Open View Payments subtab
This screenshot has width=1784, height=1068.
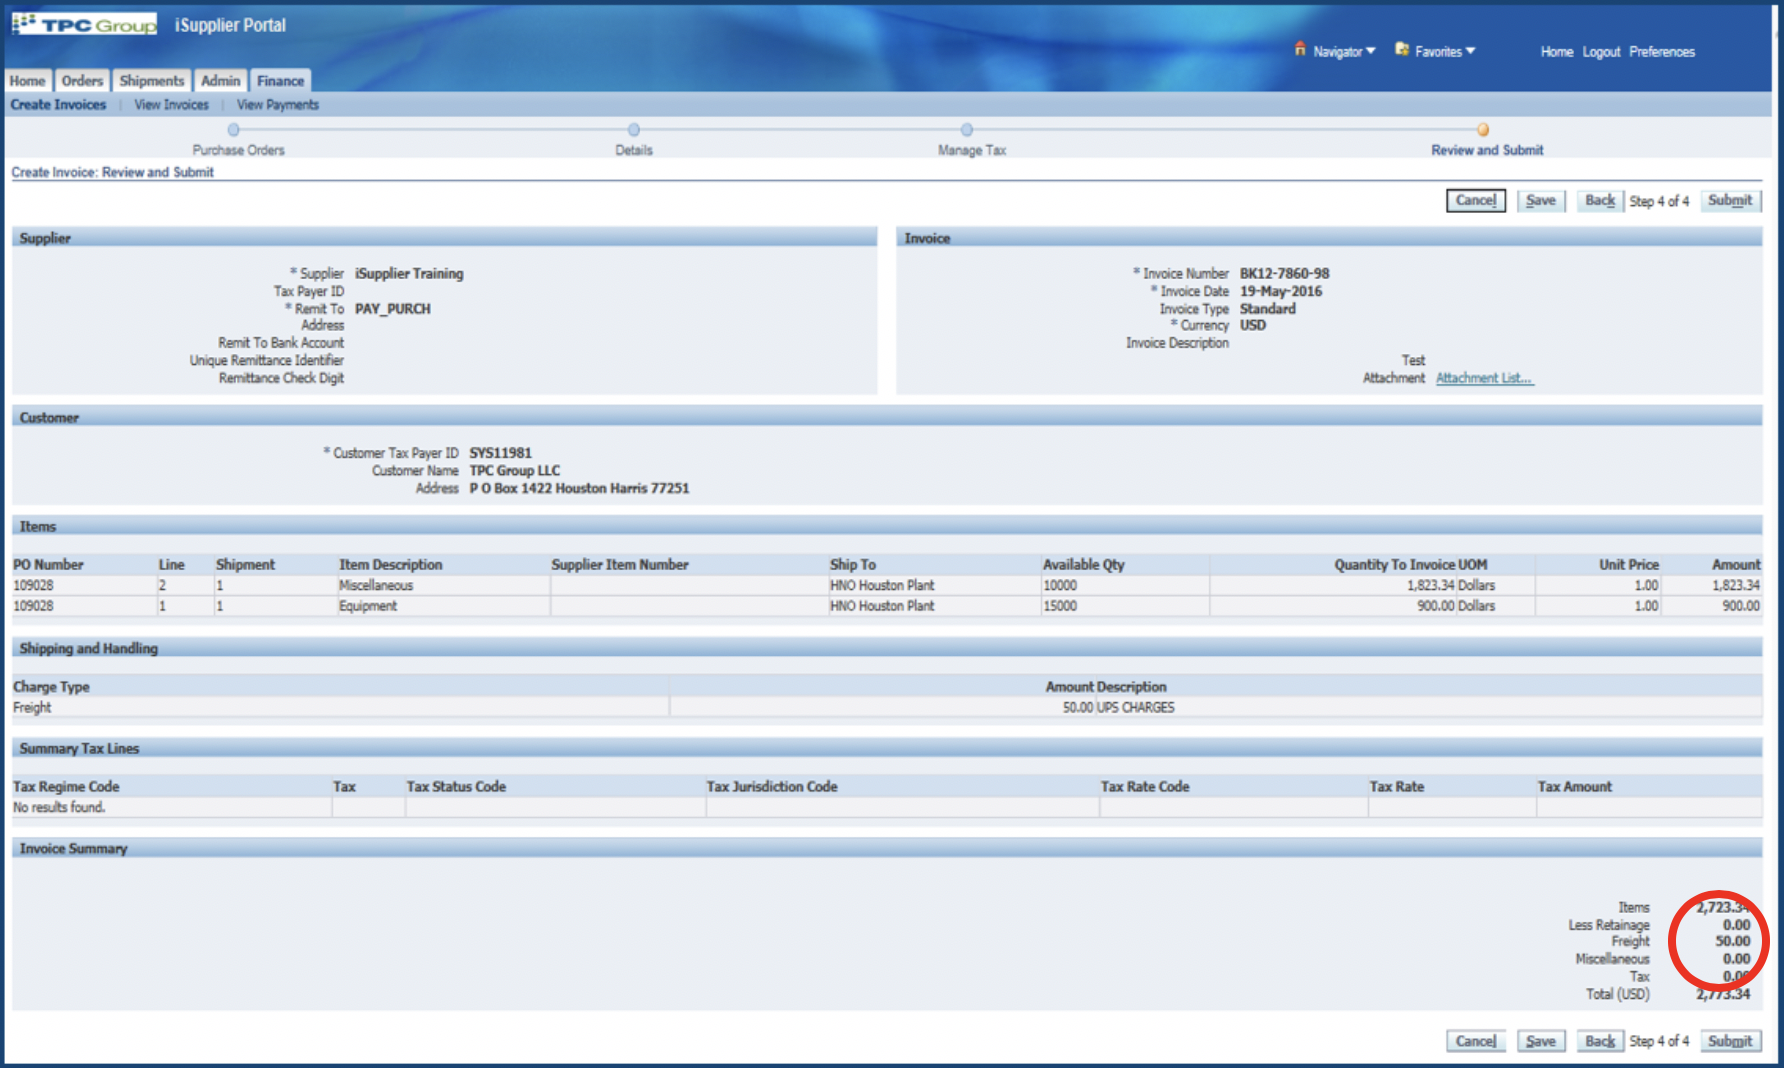(x=278, y=105)
